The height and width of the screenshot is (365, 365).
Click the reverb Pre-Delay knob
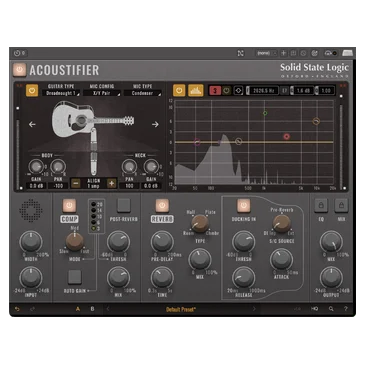162,242
